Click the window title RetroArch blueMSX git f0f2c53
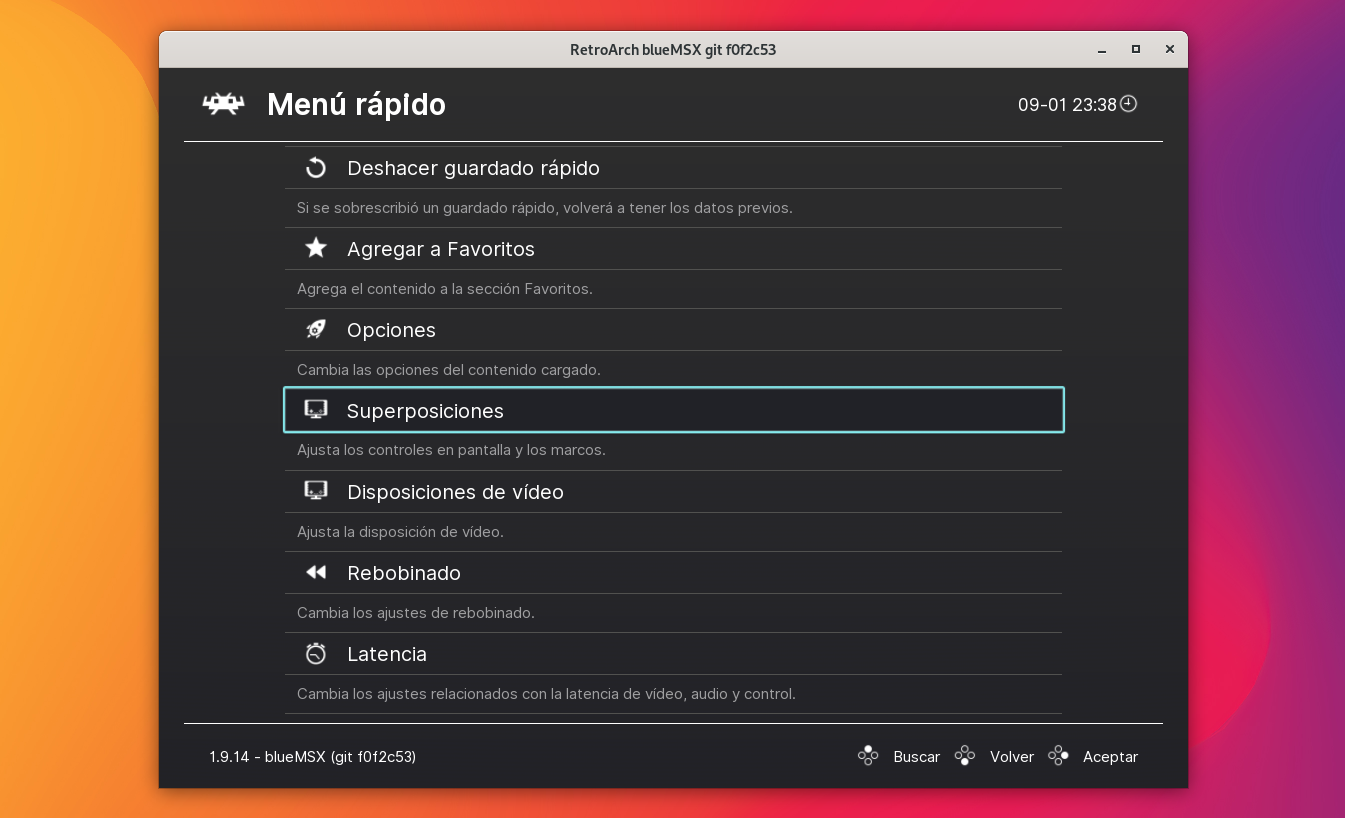 (x=673, y=49)
